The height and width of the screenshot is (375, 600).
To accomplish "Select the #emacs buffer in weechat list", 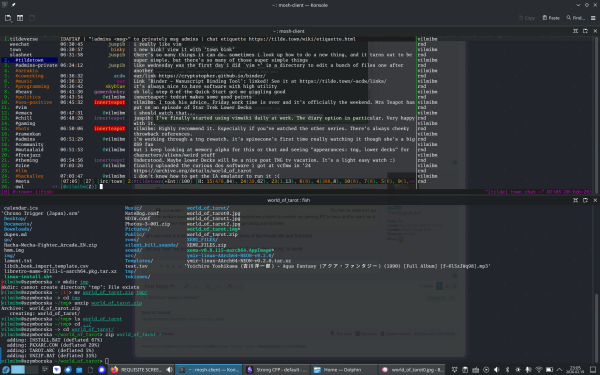I will point(24,113).
